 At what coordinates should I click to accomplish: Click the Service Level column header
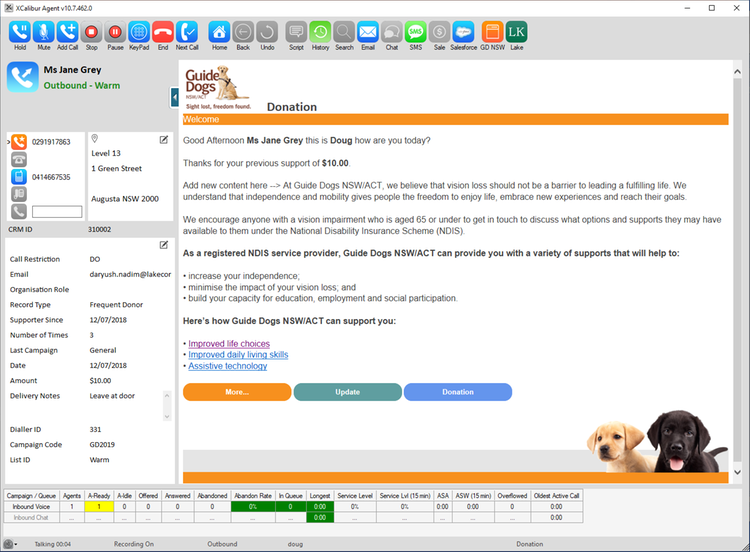tap(355, 496)
